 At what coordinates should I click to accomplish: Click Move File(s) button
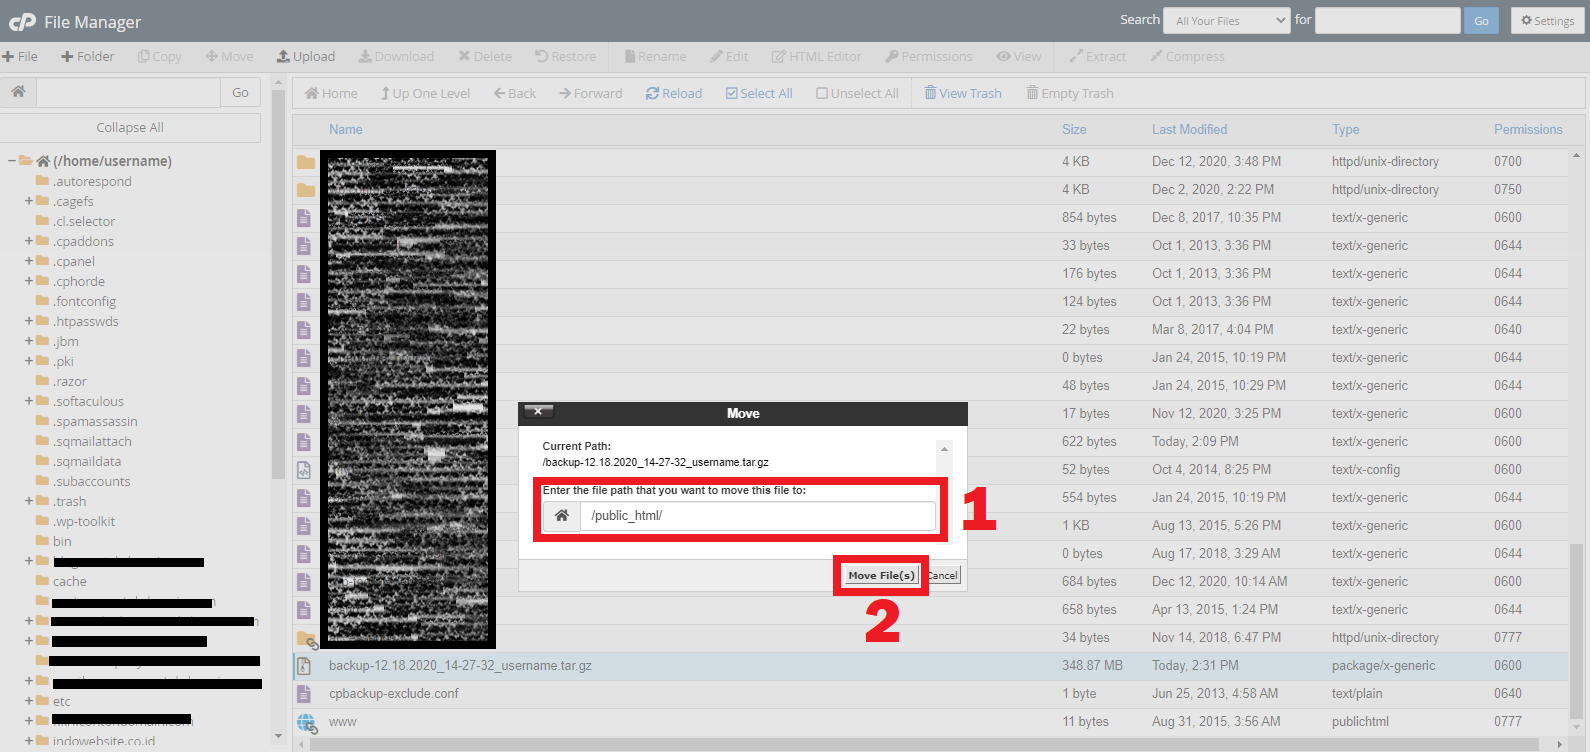point(881,575)
